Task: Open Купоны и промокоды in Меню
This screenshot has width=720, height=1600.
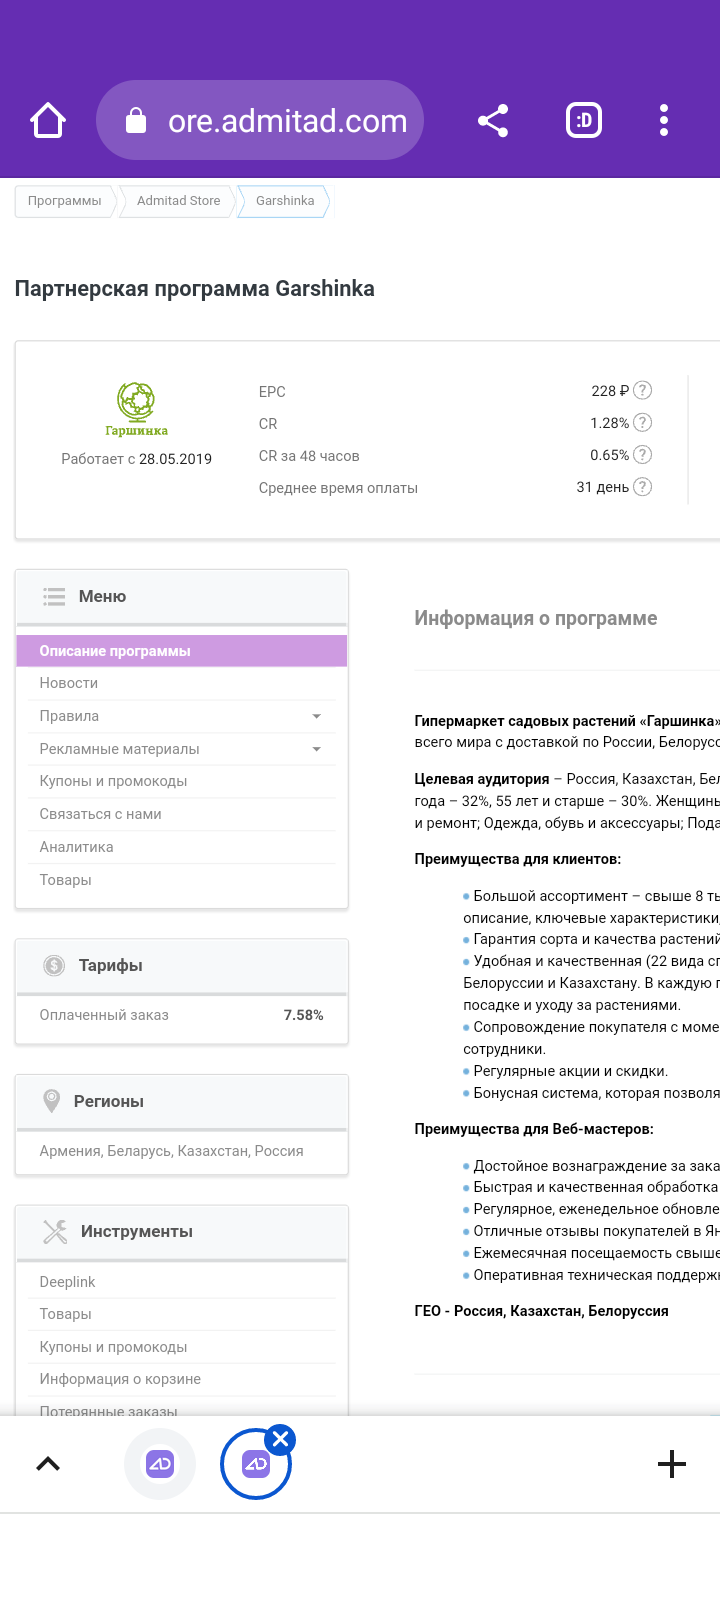Action: coord(182,781)
